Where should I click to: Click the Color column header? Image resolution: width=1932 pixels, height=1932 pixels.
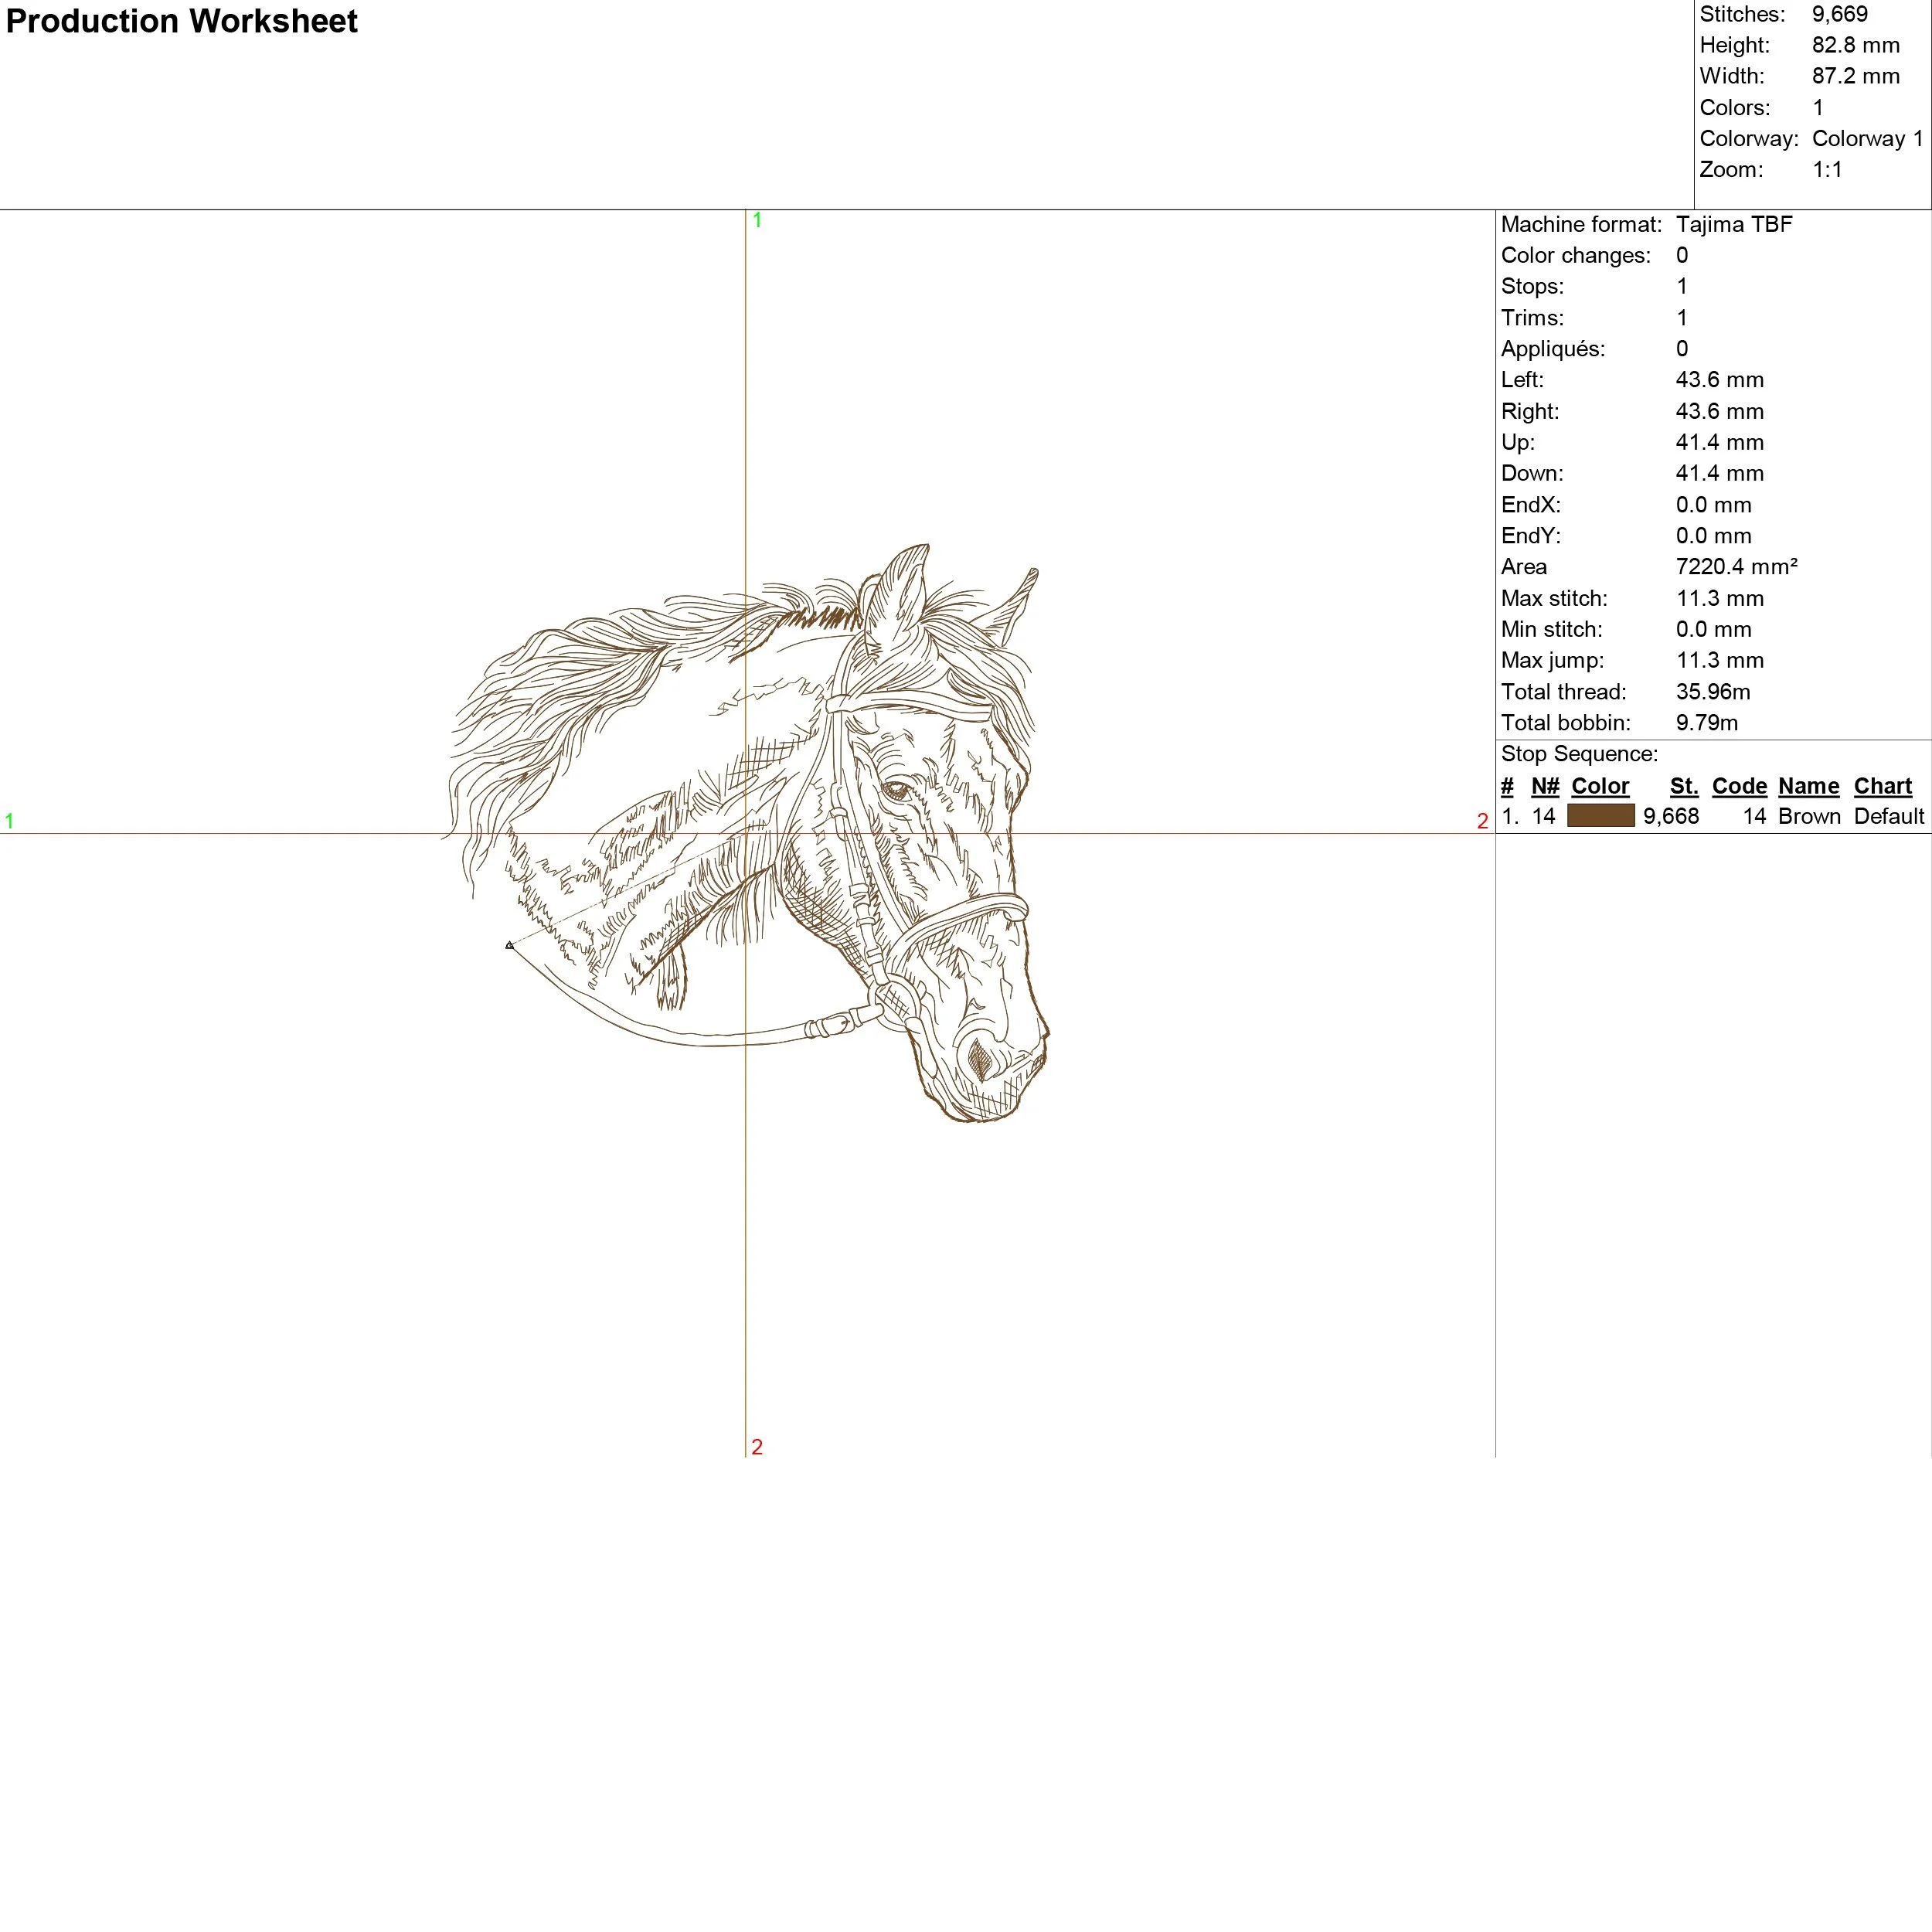[1600, 786]
